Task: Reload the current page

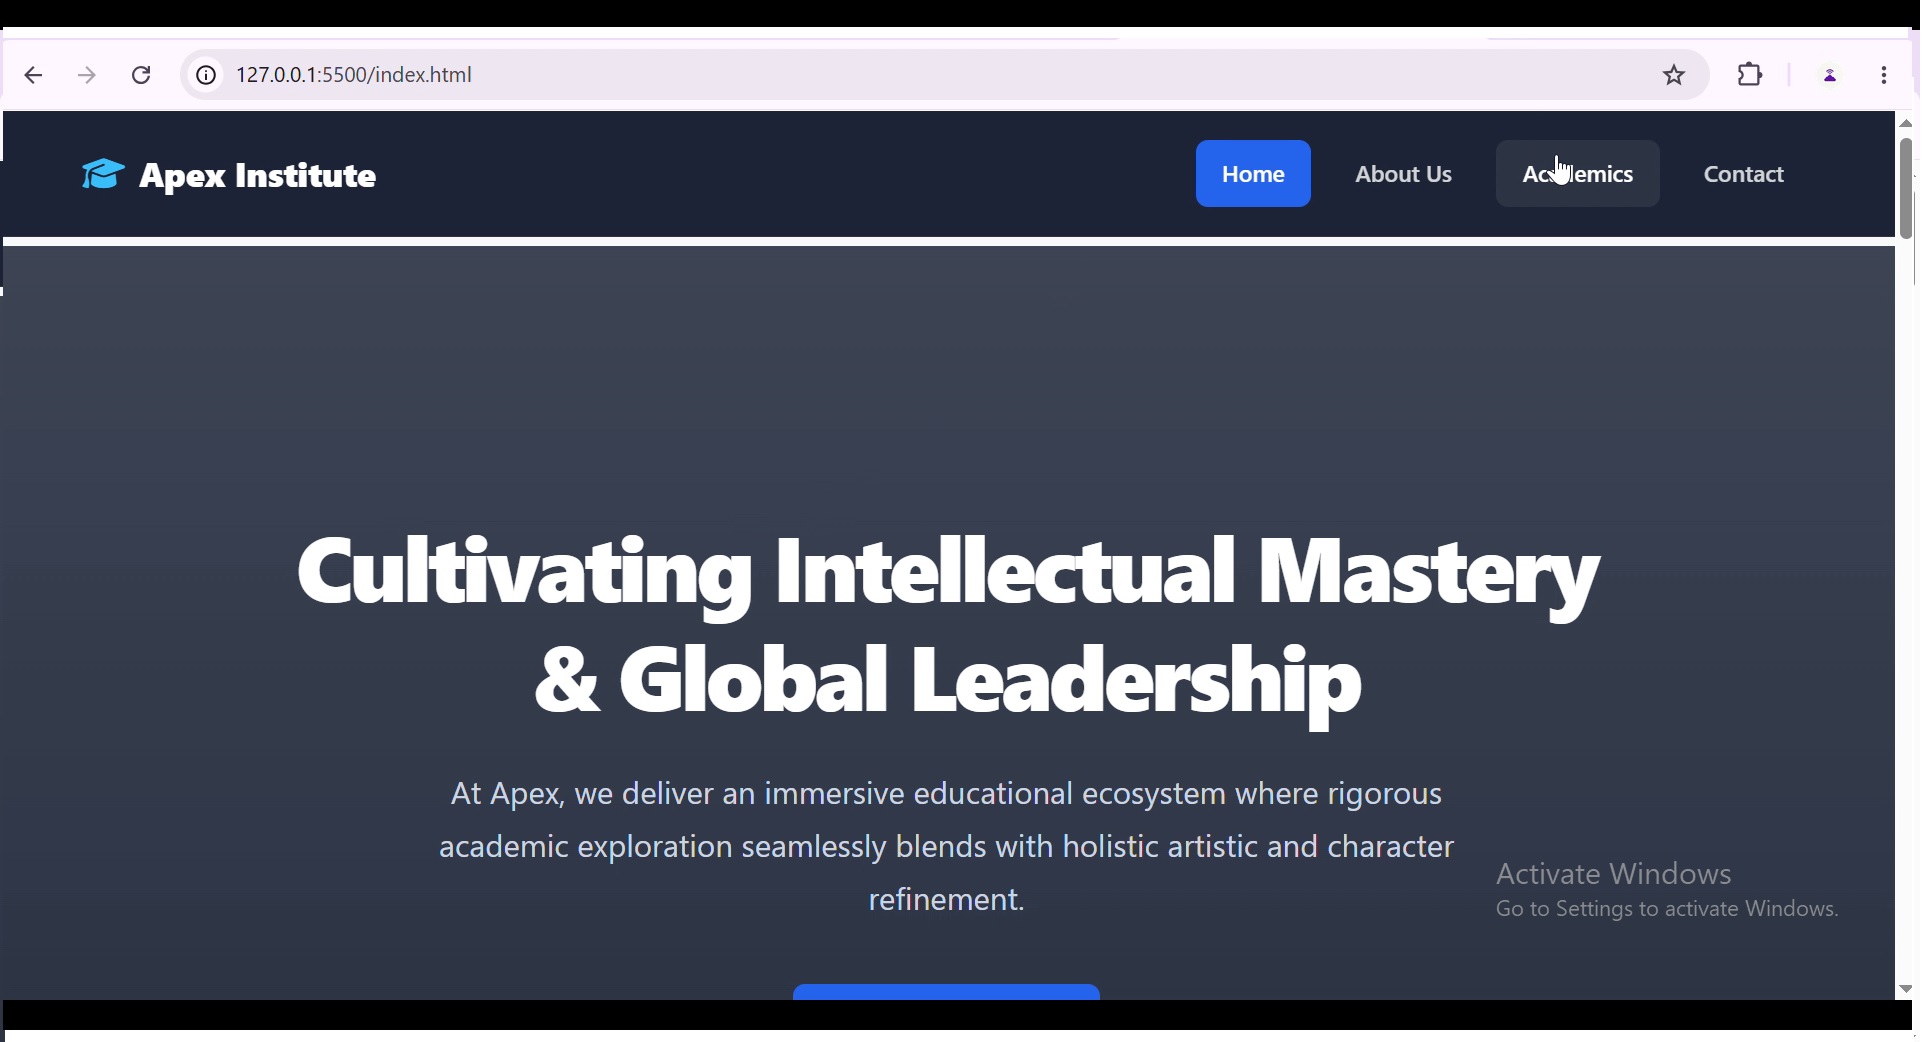Action: [x=143, y=76]
